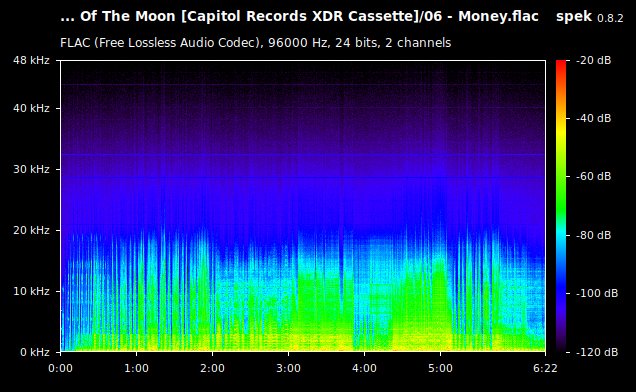
Task: Click the '48 kHz' frequency axis label
Action: [31, 60]
